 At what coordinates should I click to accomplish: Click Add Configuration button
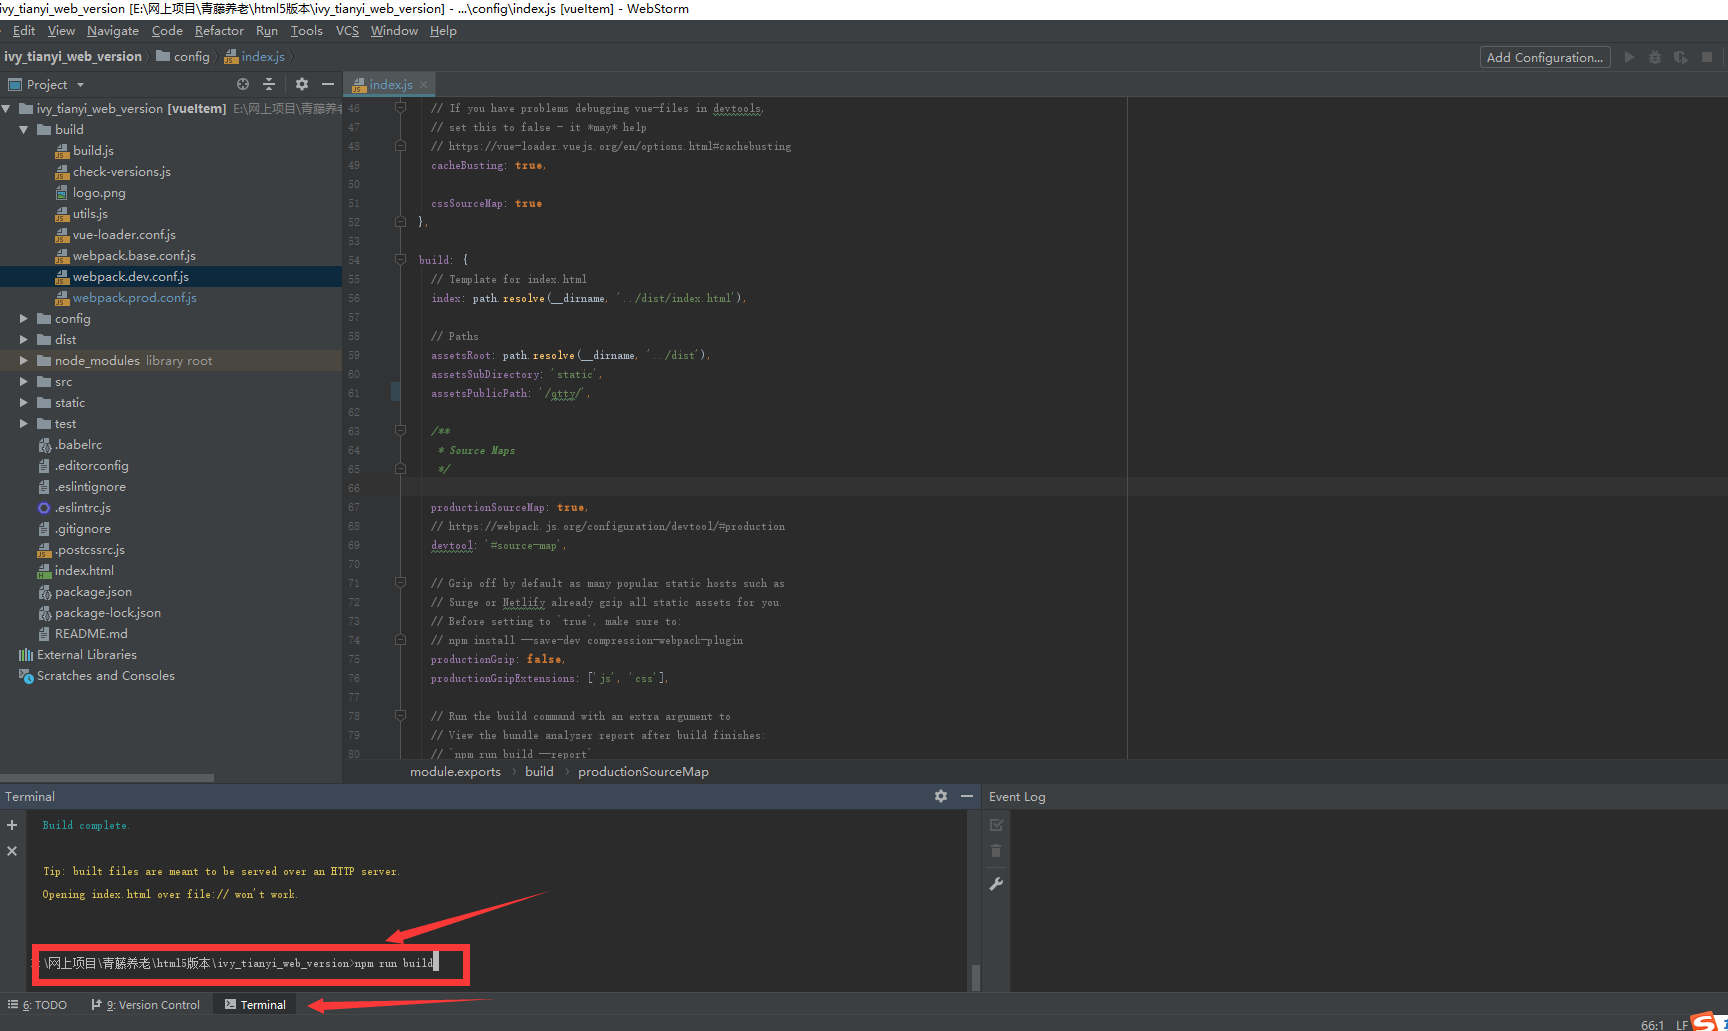pyautogui.click(x=1545, y=57)
